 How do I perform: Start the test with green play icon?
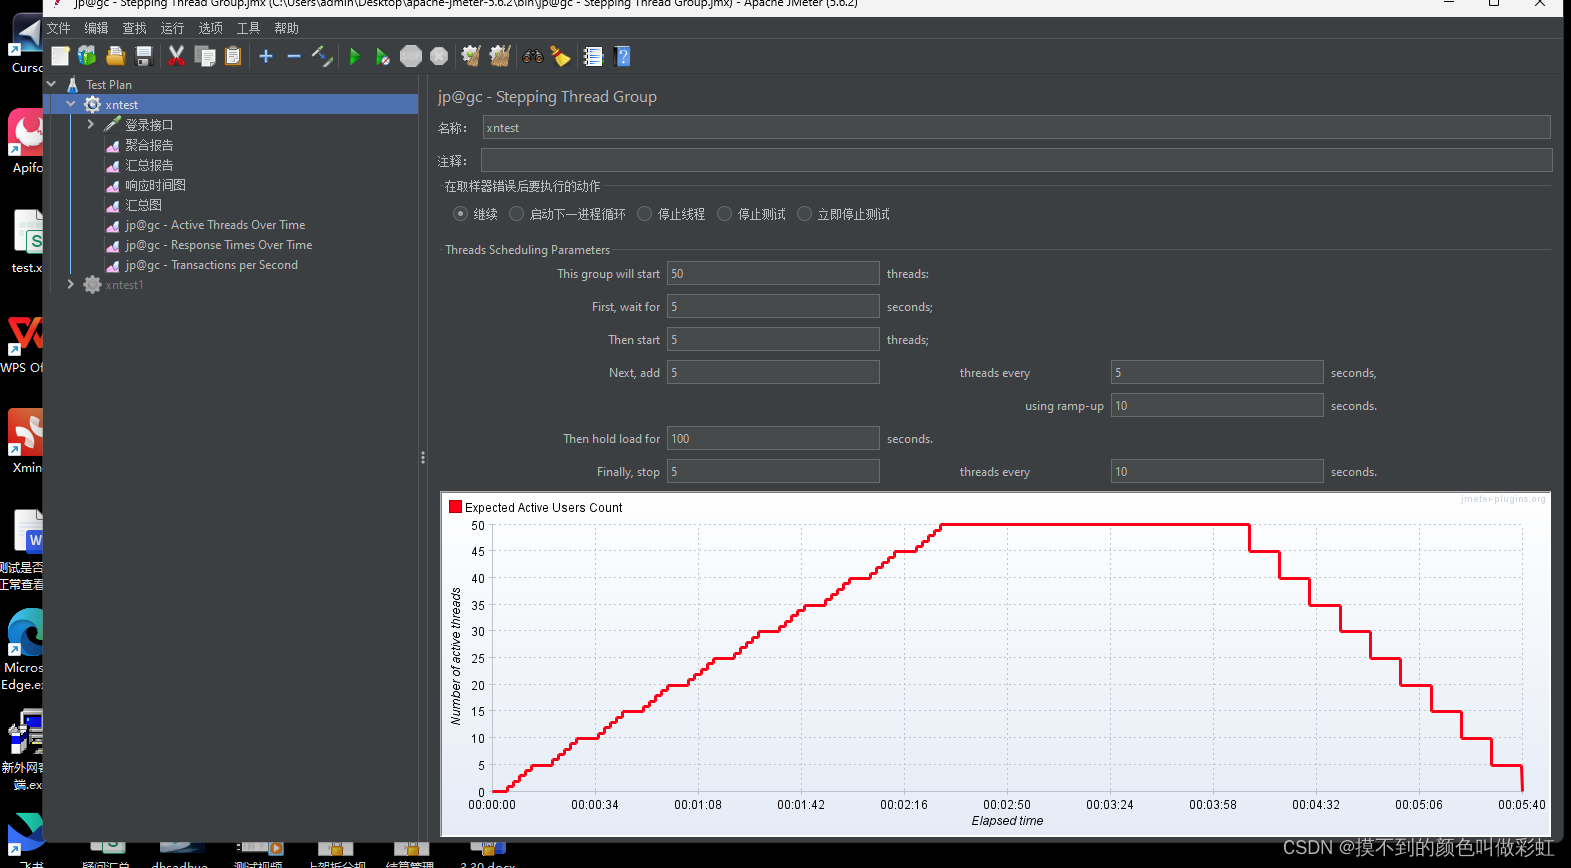click(354, 56)
